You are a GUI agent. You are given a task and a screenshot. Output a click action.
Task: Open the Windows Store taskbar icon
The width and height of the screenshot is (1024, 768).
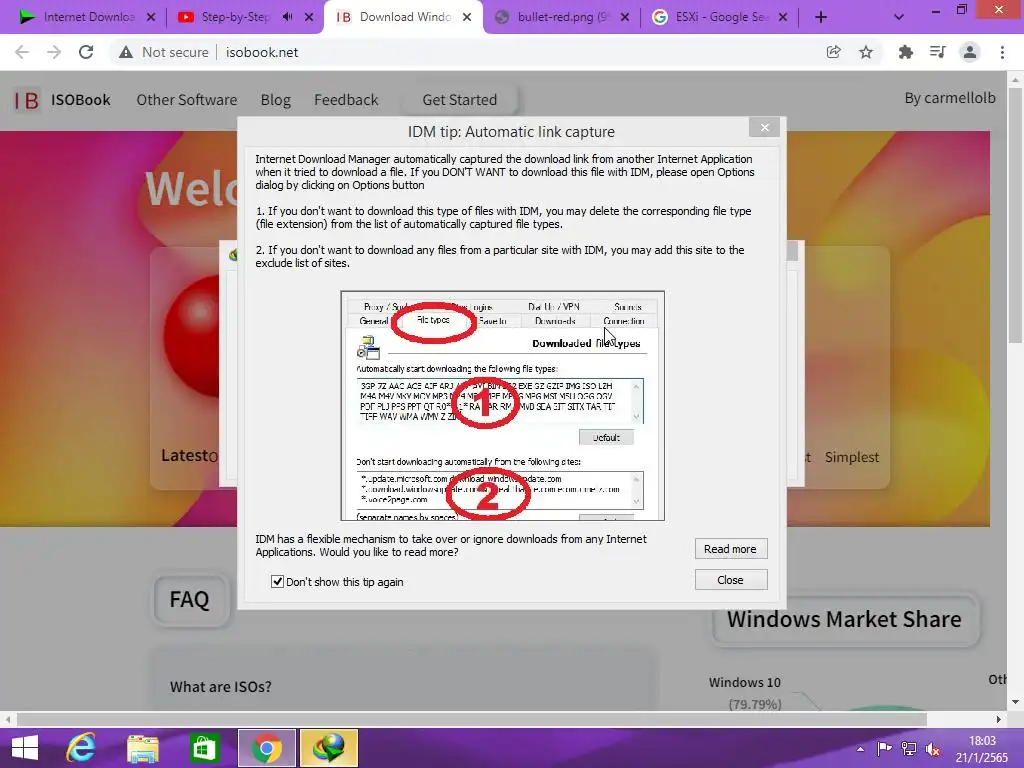(x=204, y=748)
